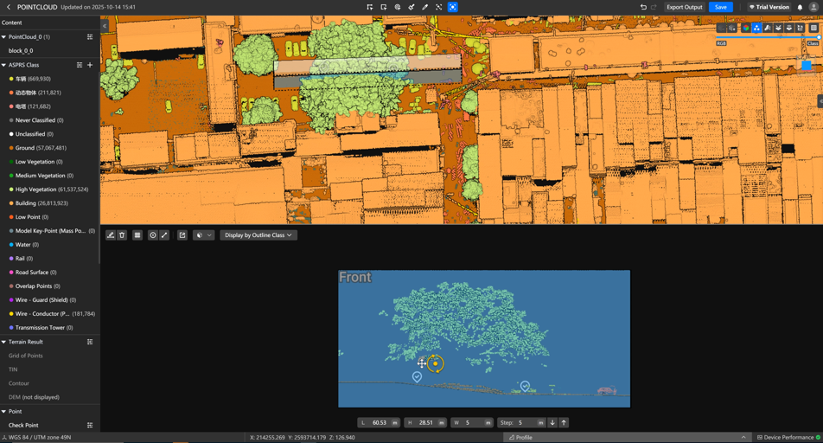Click the export icon in profile toolbar

tap(182, 235)
